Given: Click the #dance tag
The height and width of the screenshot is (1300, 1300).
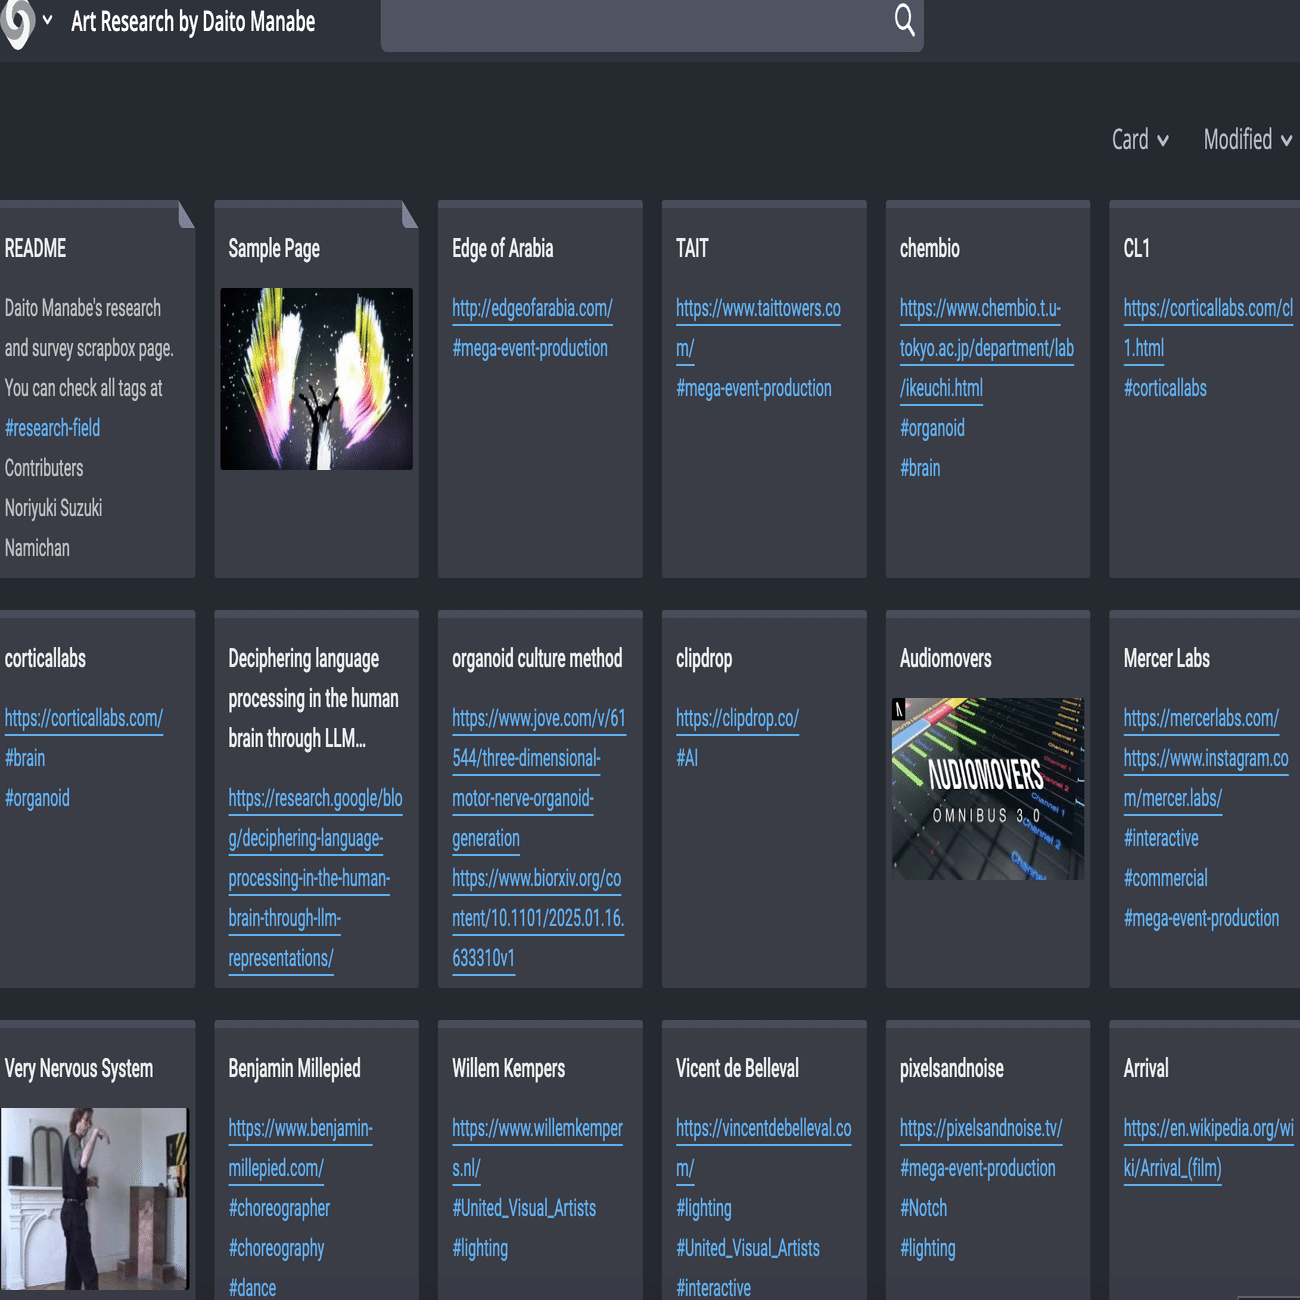Looking at the screenshot, I should tap(252, 1288).
